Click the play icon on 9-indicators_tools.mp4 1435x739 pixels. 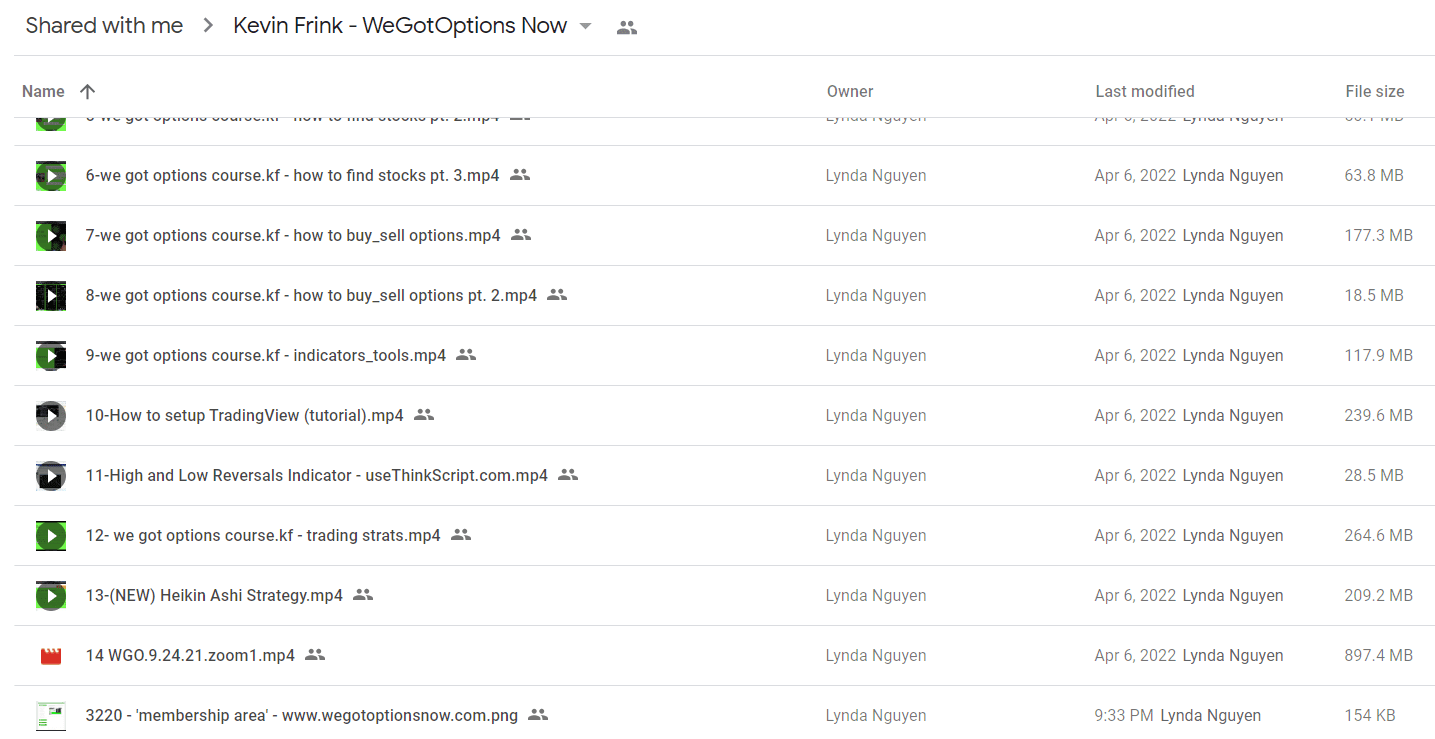pyautogui.click(x=51, y=356)
